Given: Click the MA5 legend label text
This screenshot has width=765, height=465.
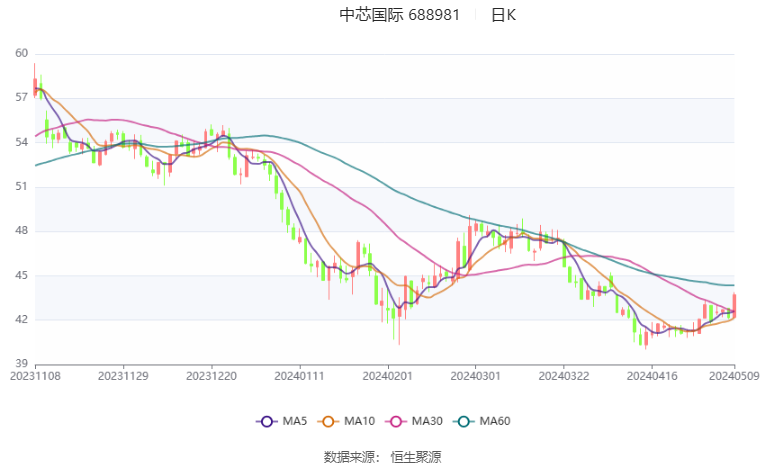Looking at the screenshot, I should tap(295, 421).
